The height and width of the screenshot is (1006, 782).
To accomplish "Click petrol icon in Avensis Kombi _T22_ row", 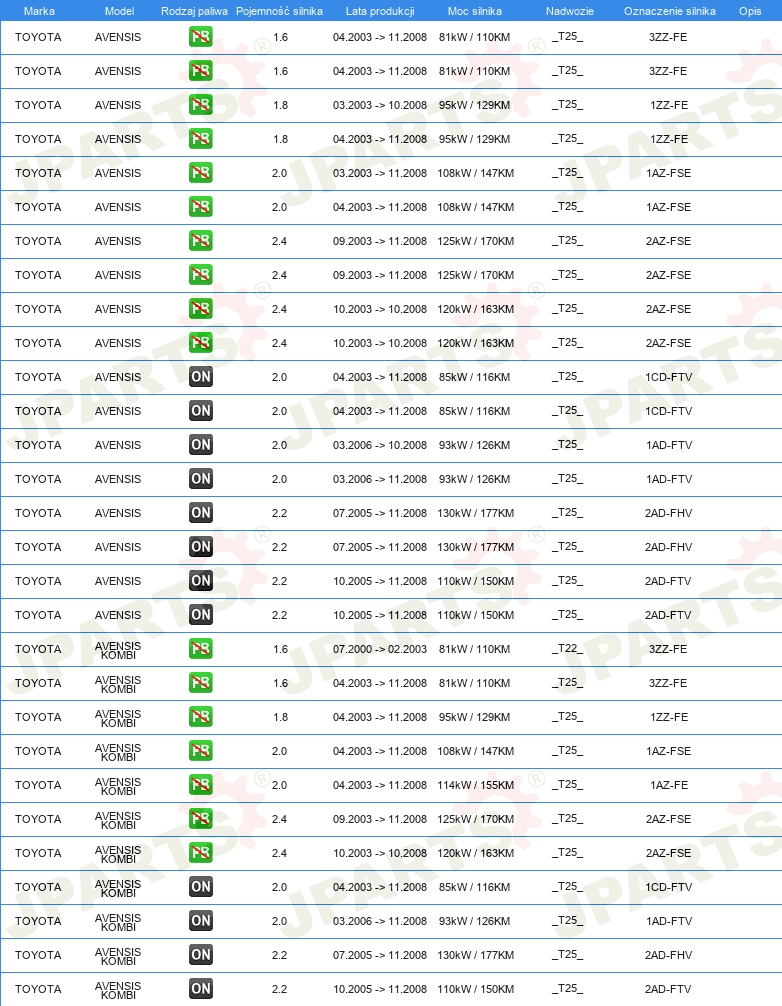I will tap(201, 649).
